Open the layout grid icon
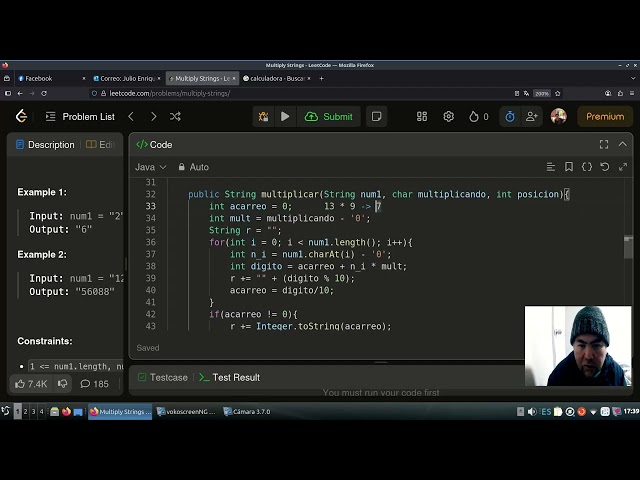The height and width of the screenshot is (480, 640). pyautogui.click(x=422, y=117)
